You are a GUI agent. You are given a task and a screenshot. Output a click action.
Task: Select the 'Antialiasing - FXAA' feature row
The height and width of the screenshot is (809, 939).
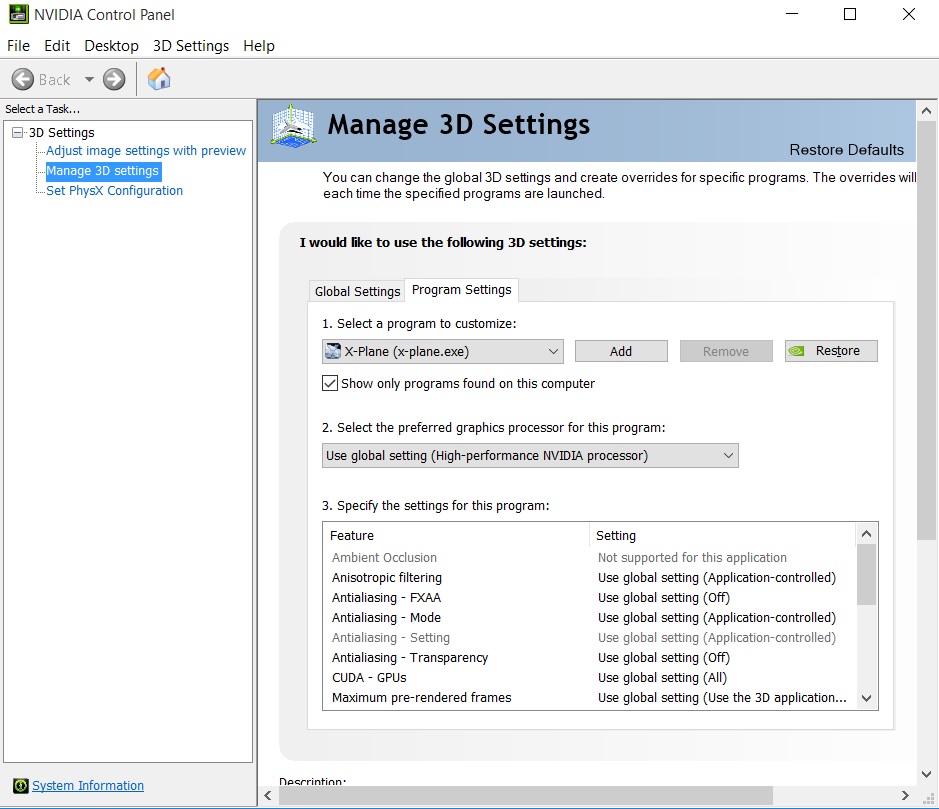click(x=589, y=598)
